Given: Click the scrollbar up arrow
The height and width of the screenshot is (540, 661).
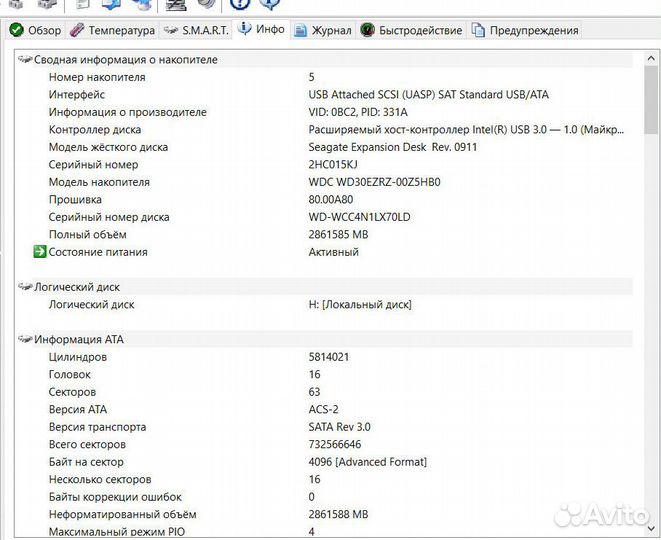Looking at the screenshot, I should click(x=651, y=59).
